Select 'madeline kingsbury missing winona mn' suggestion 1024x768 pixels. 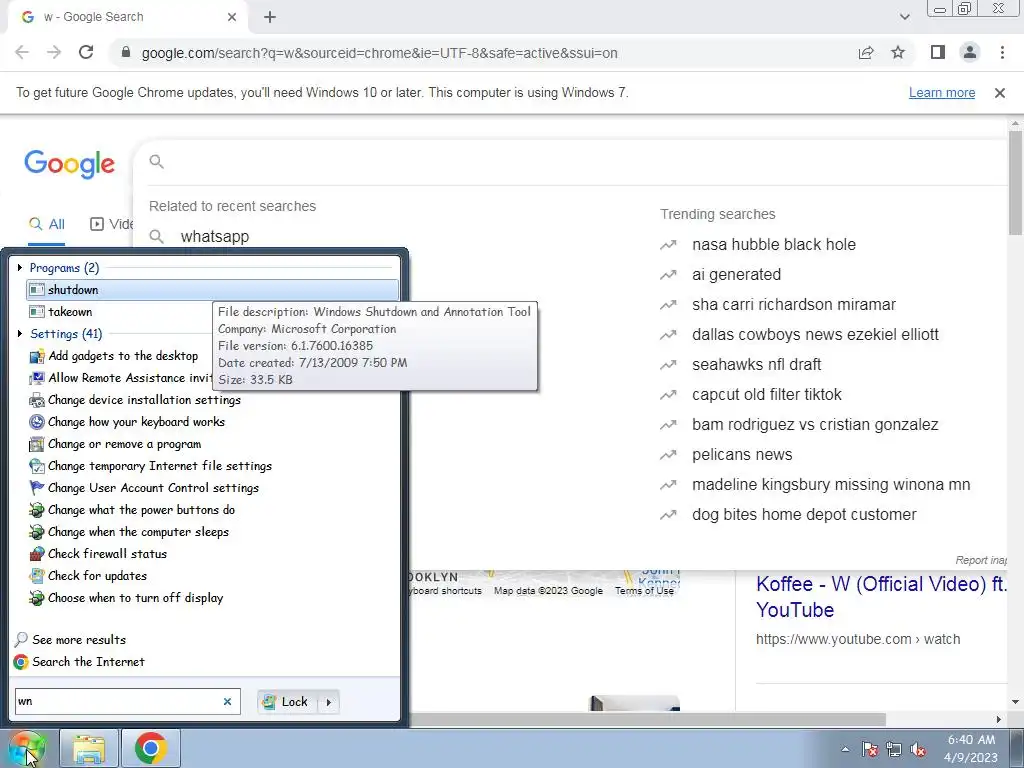[831, 485]
